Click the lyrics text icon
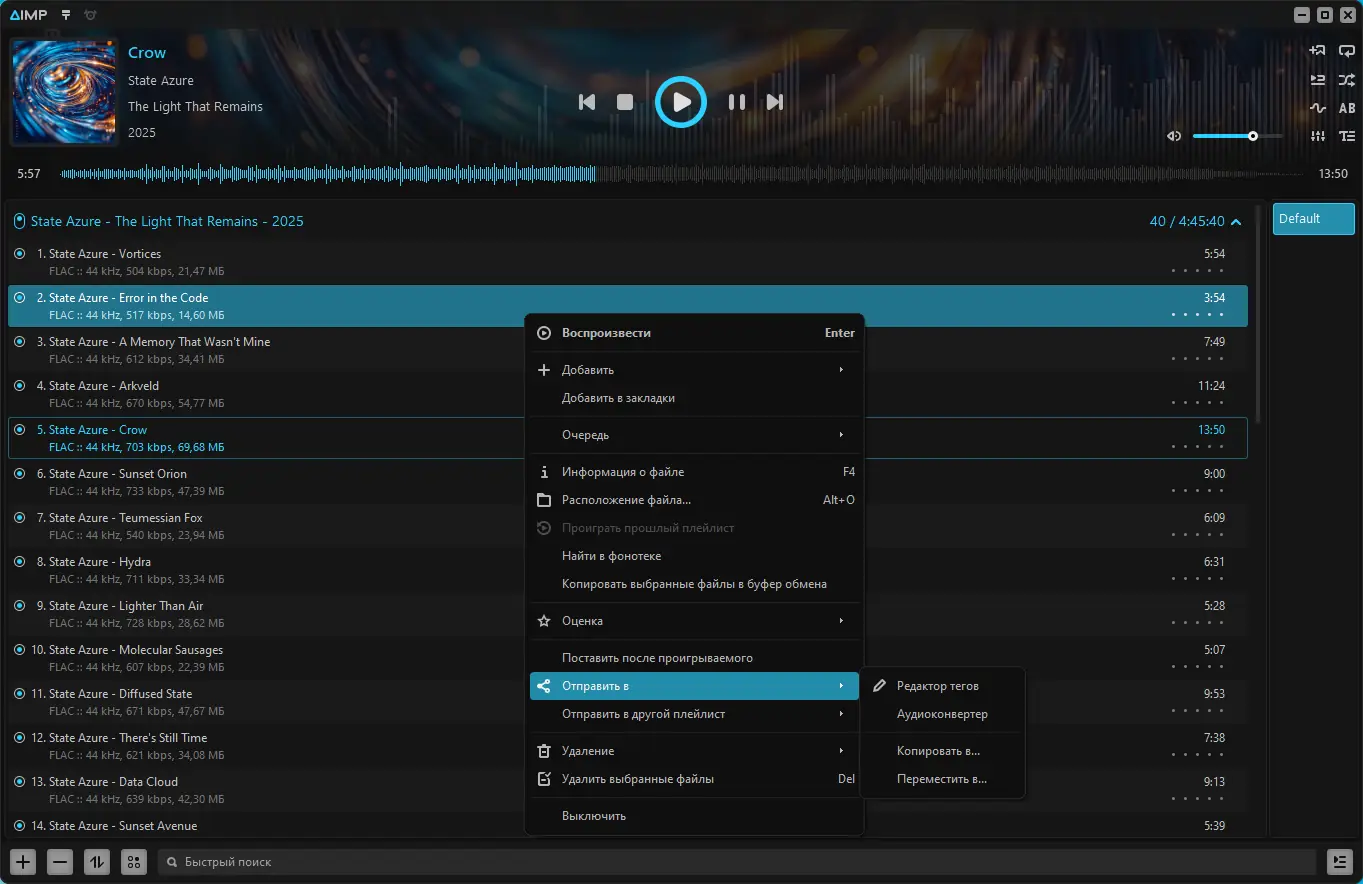Screen dimensions: 1363x884 1347,136
